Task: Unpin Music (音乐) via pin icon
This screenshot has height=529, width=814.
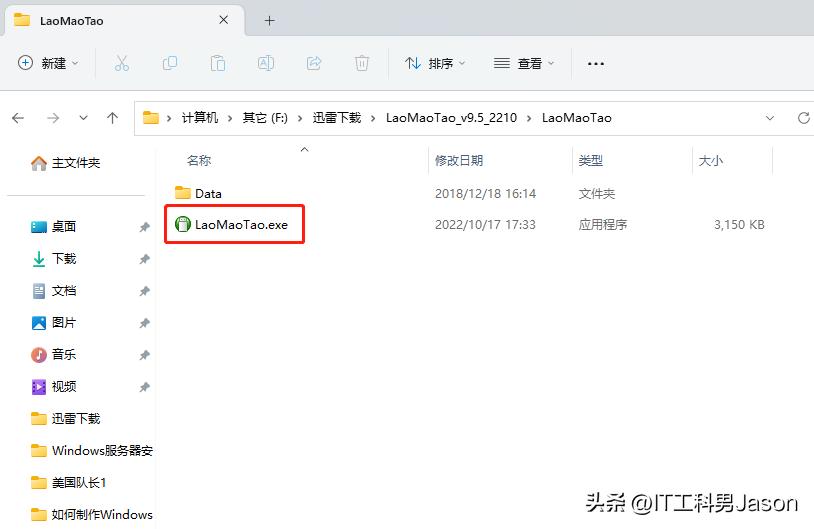Action: [x=144, y=355]
